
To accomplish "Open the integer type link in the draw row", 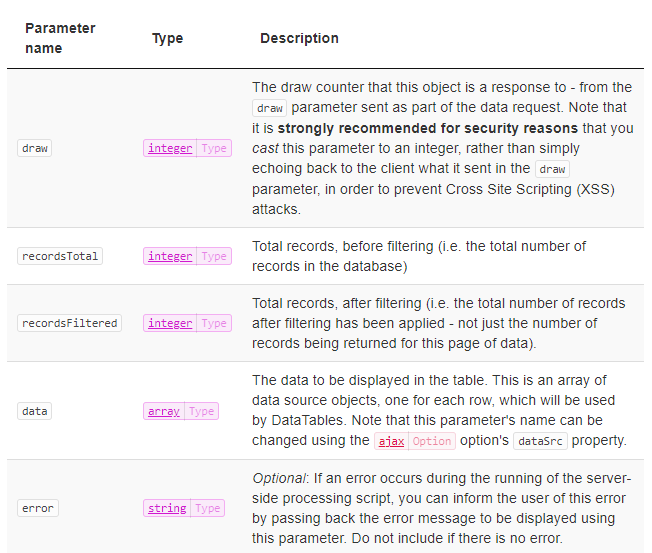I will click(x=170, y=148).
